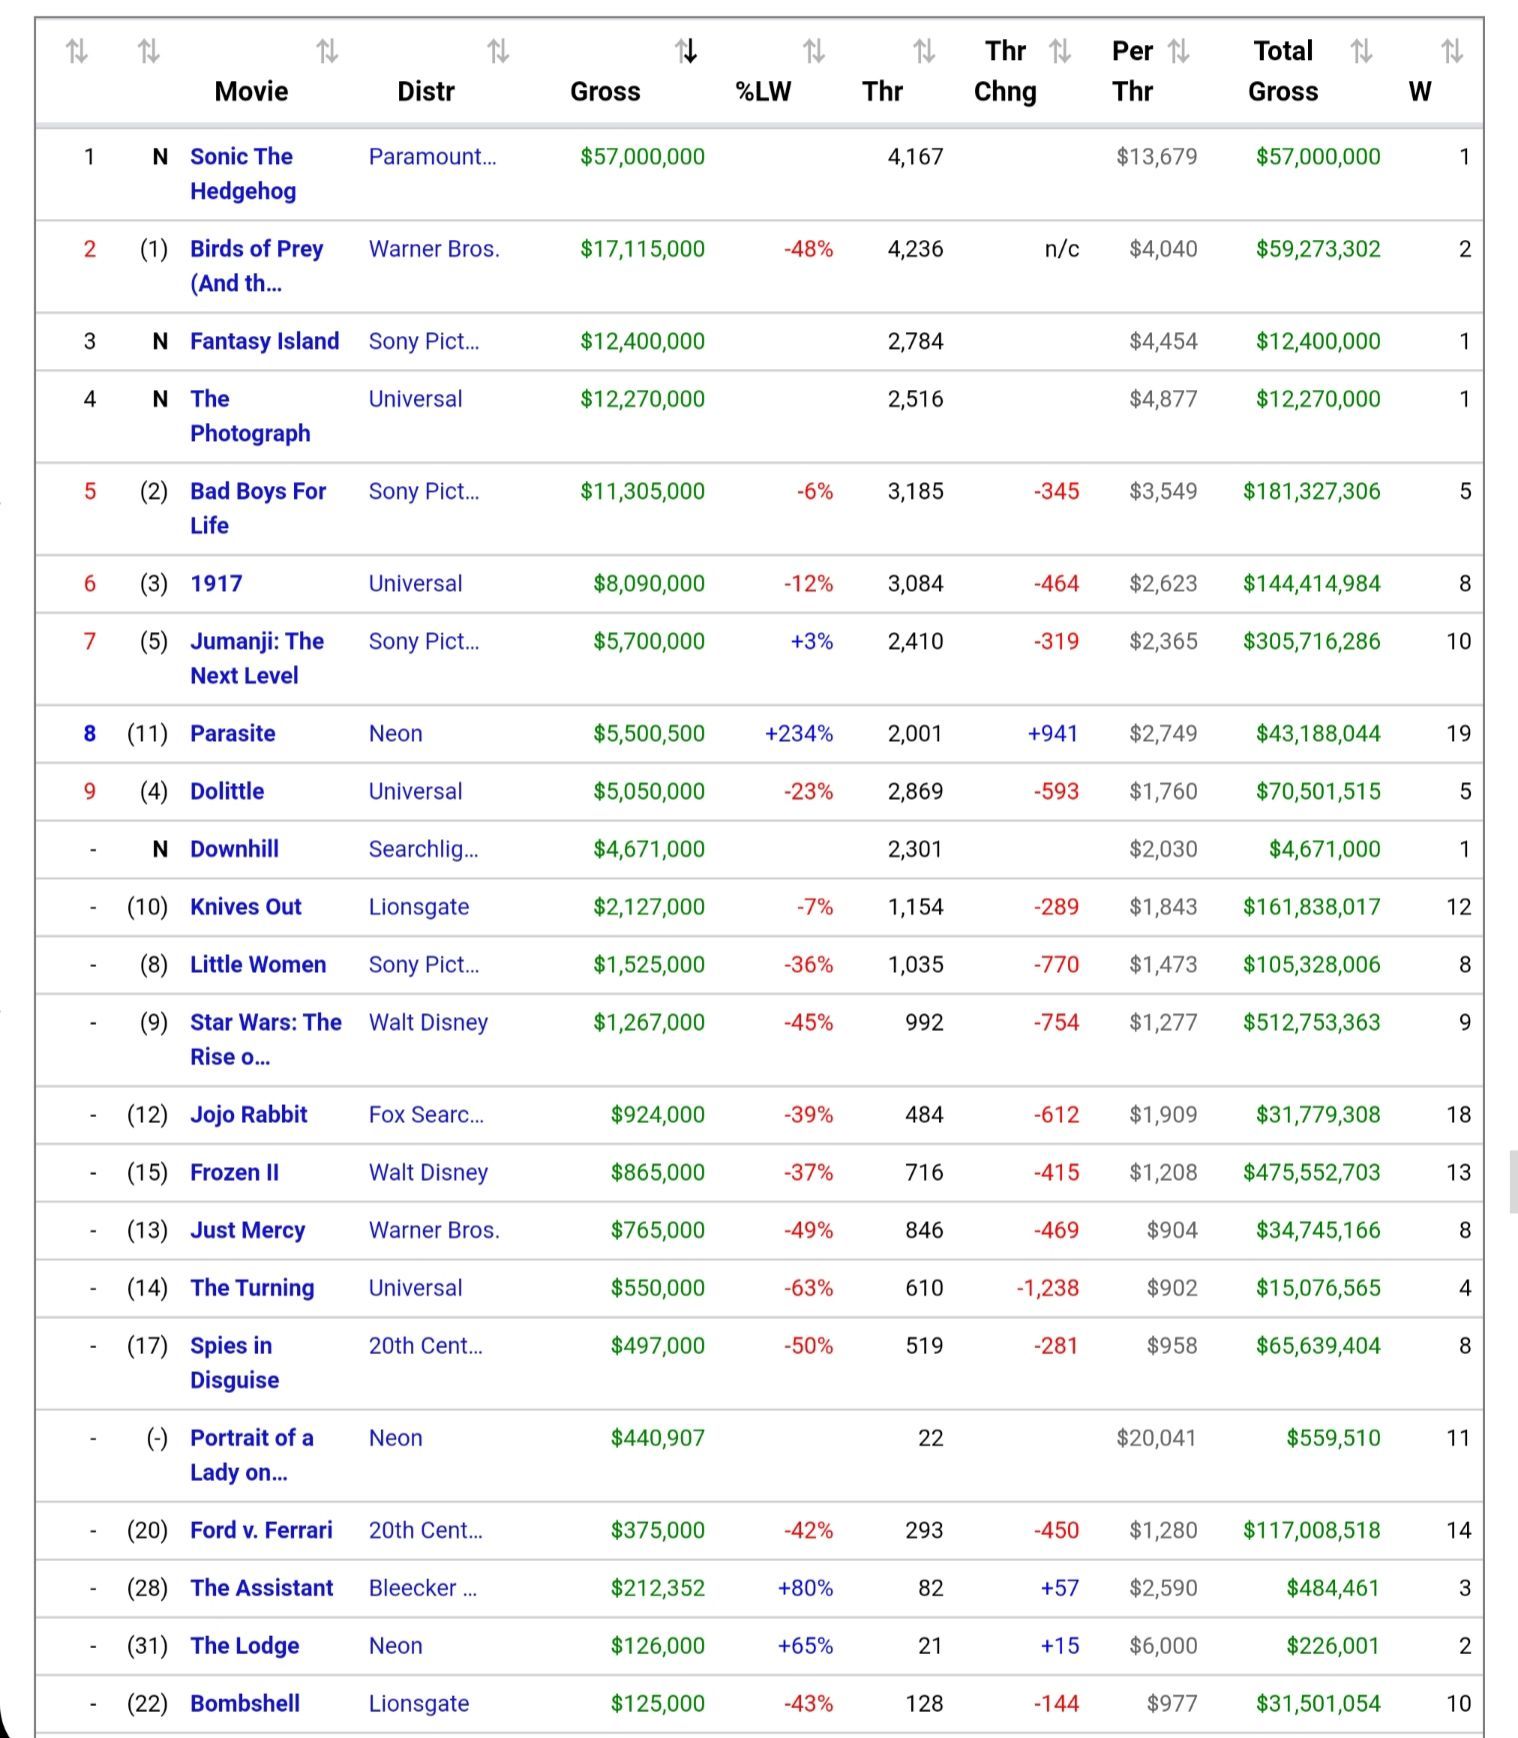
Task: Sort by weeks W column arrows
Action: 1453,50
